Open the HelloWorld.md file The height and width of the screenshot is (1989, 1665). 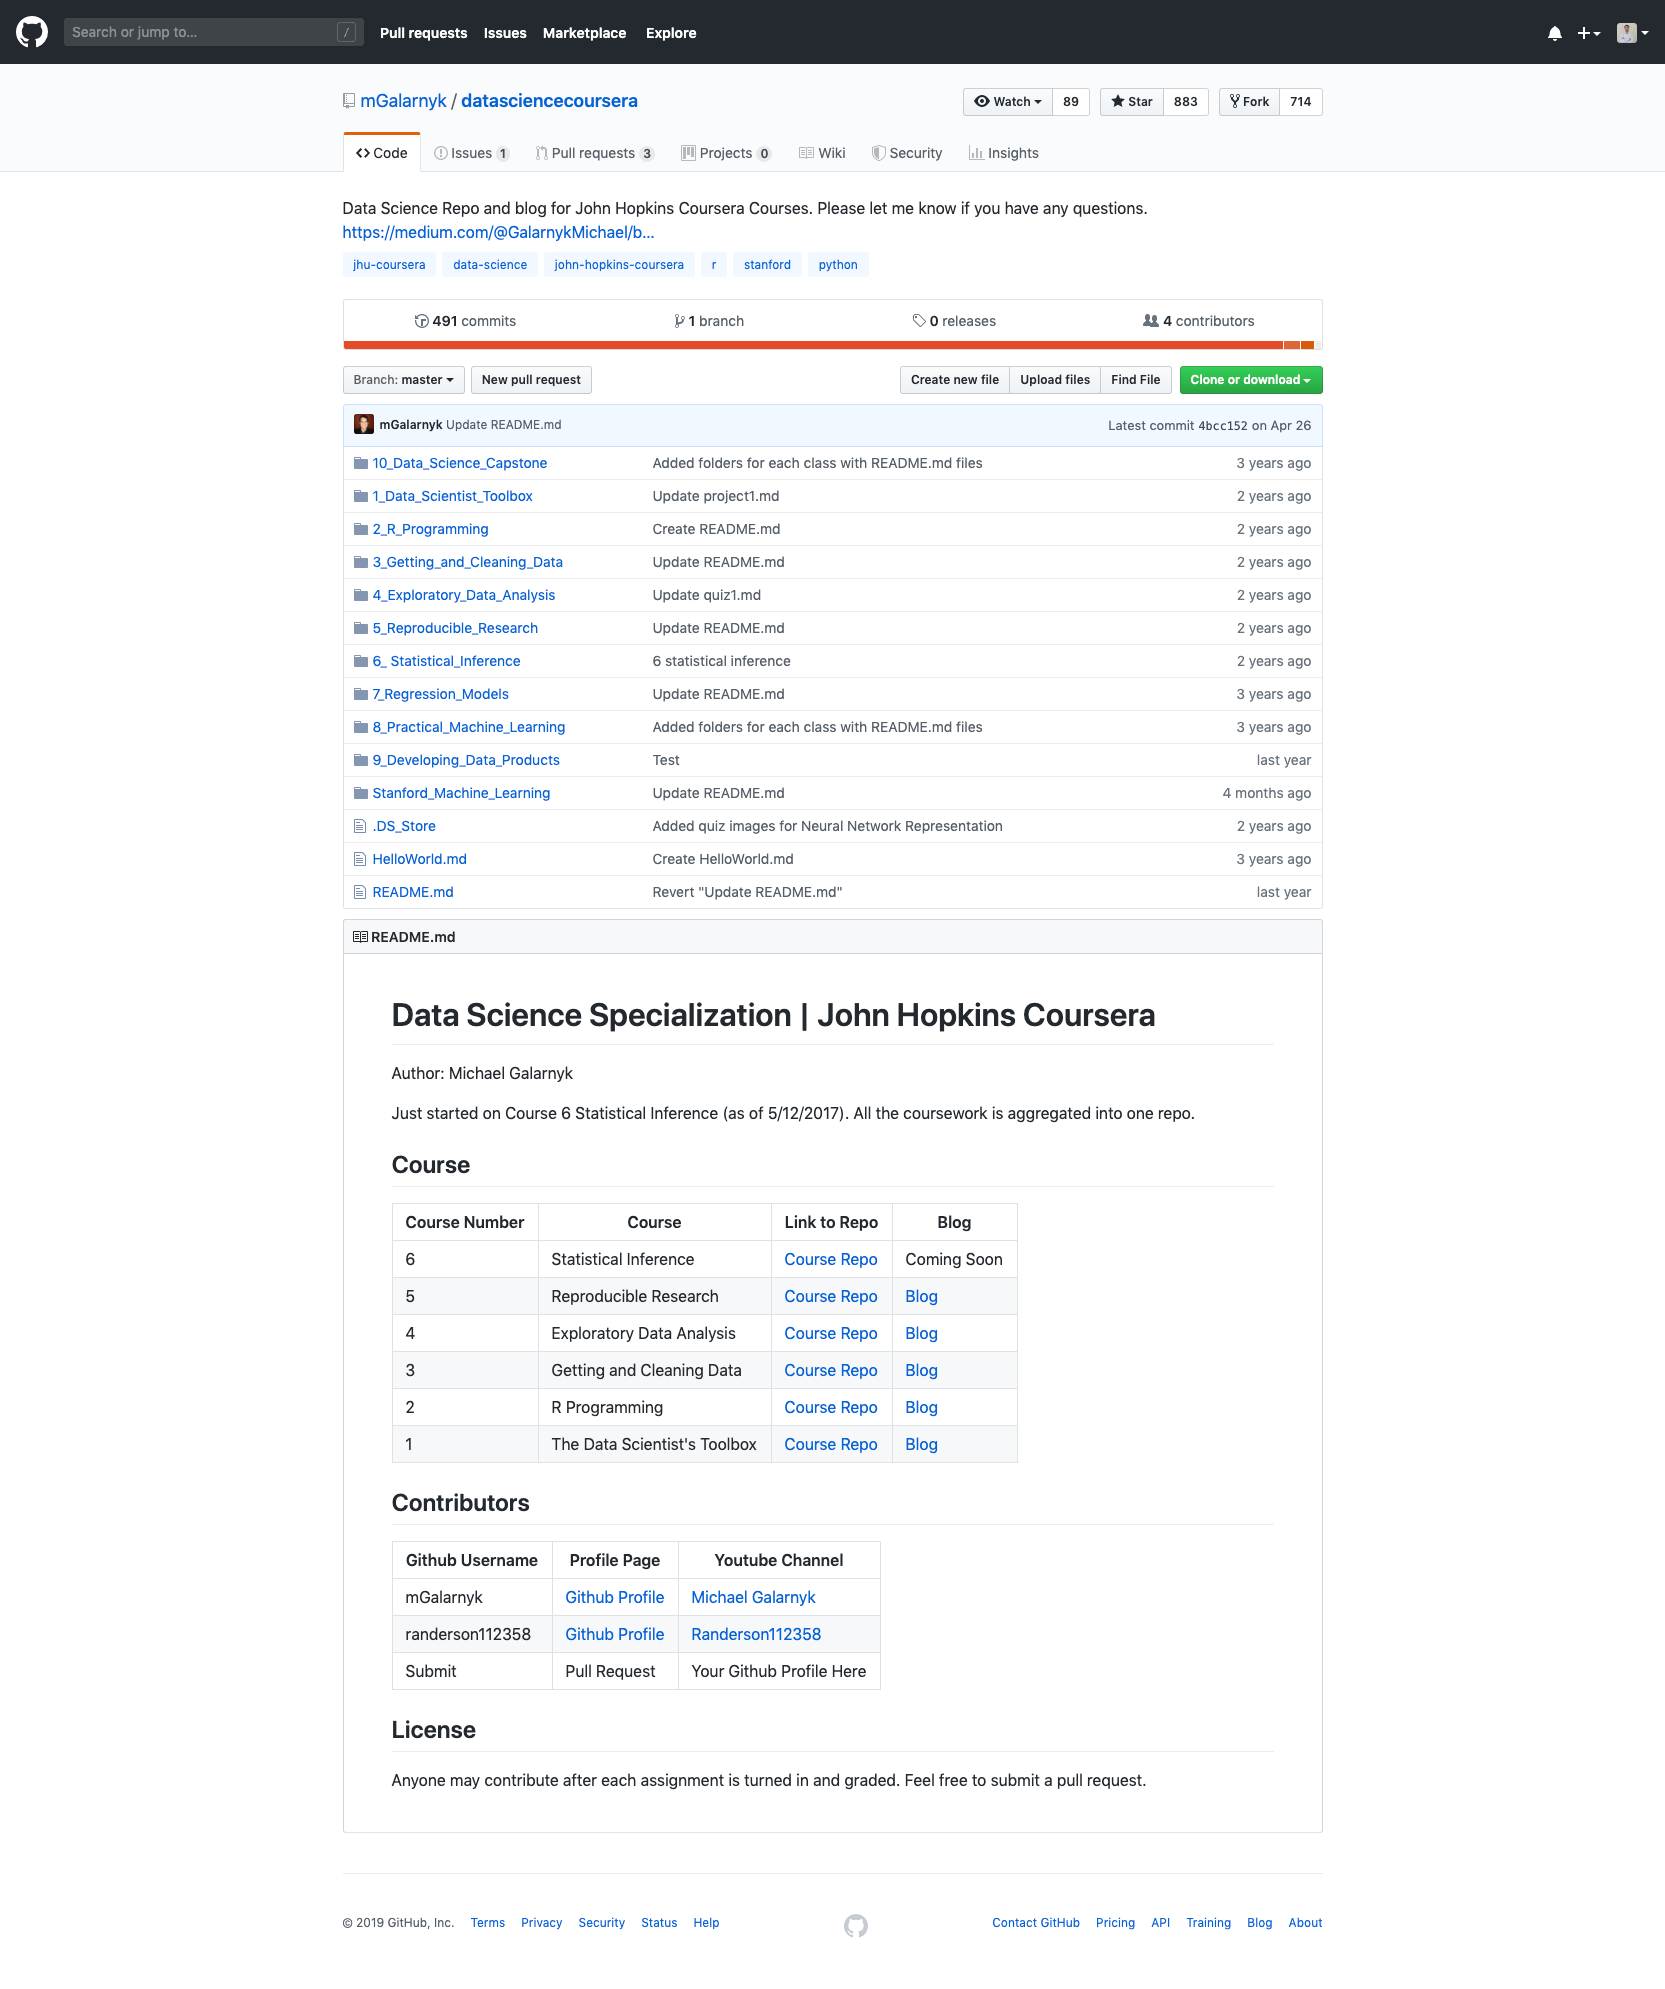tap(419, 859)
